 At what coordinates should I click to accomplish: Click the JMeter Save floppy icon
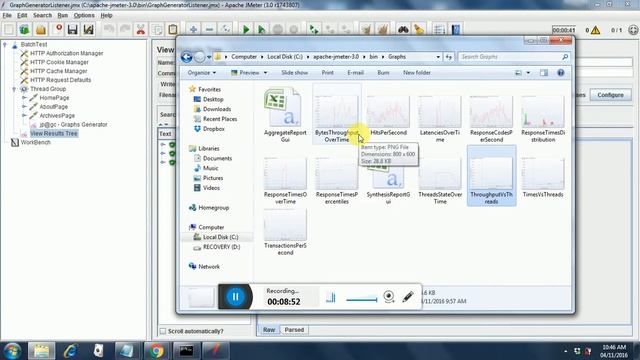73,29
